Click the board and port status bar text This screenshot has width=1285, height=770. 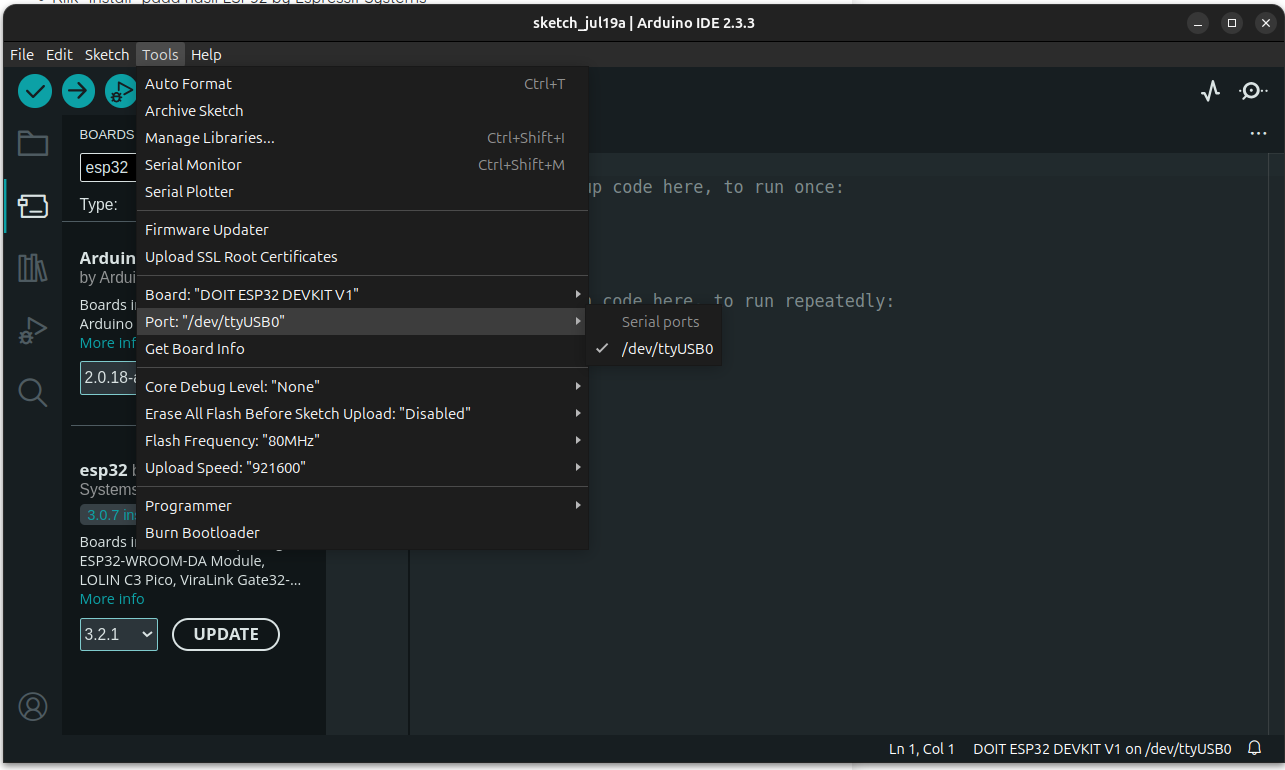(x=1102, y=748)
